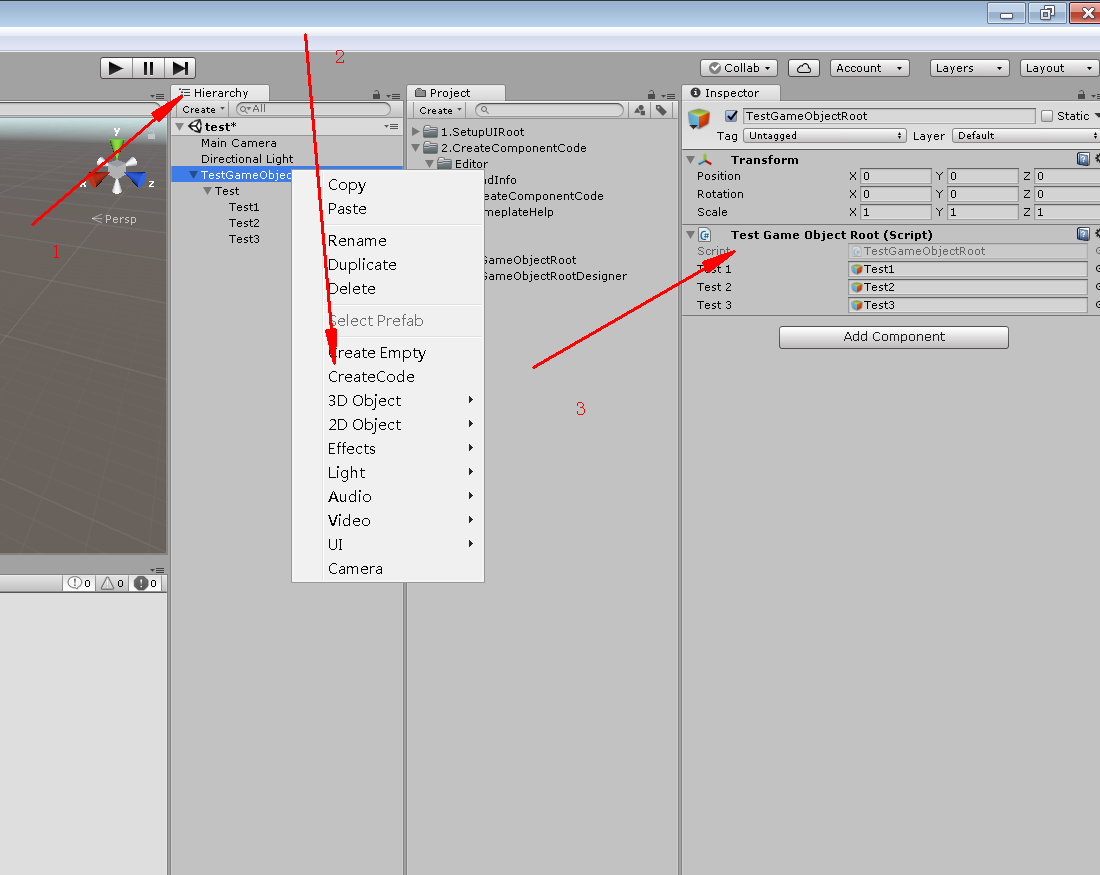Click the Pause button

pyautogui.click(x=148, y=68)
